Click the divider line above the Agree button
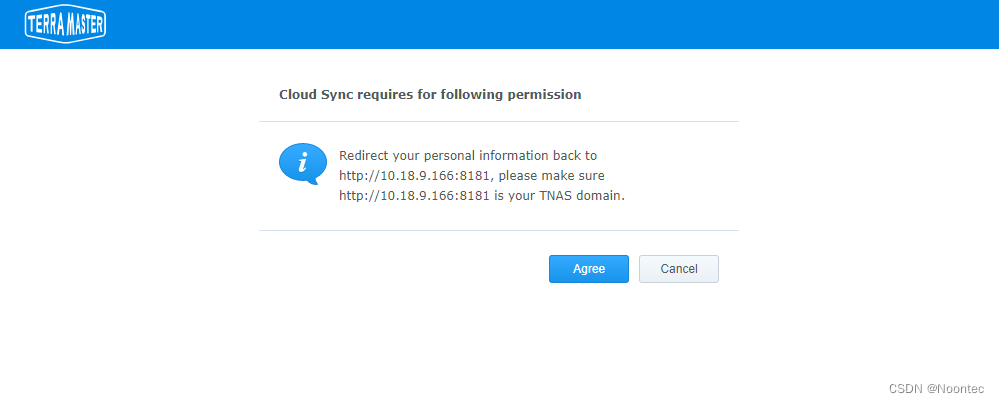The width and height of the screenshot is (999, 403). pyautogui.click(x=498, y=230)
